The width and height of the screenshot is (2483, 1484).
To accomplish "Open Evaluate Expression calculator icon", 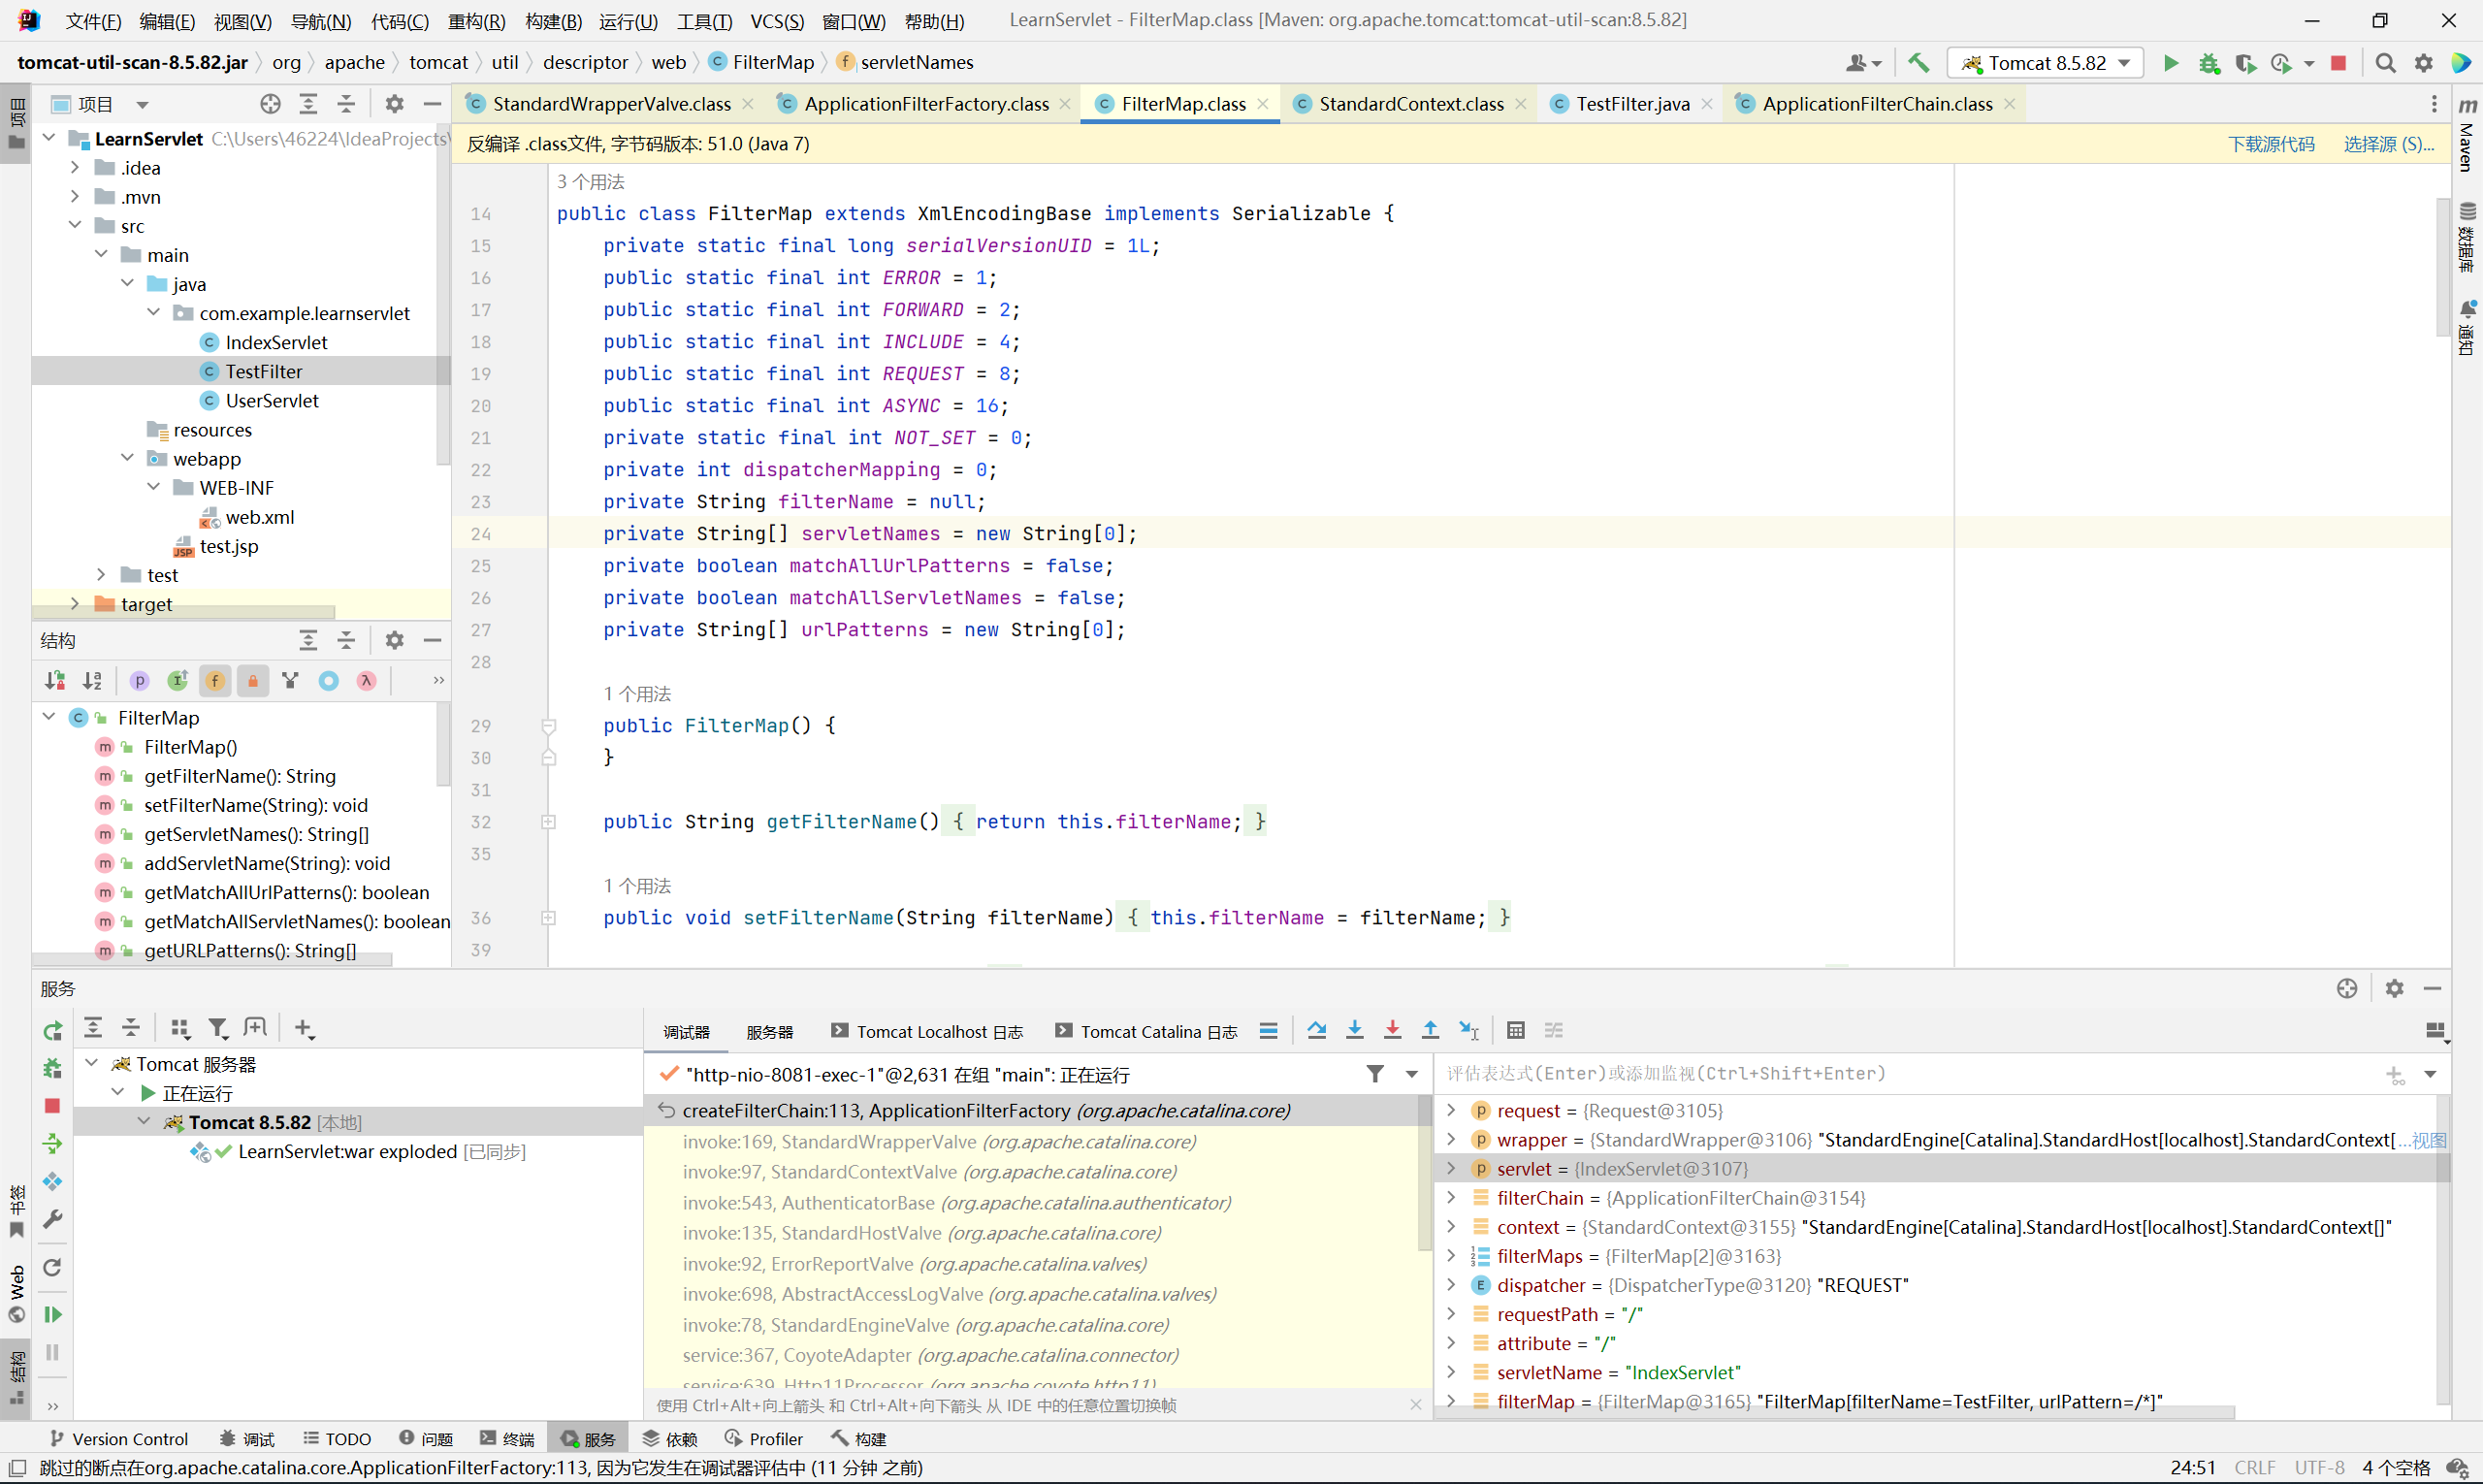I will (x=1516, y=1030).
